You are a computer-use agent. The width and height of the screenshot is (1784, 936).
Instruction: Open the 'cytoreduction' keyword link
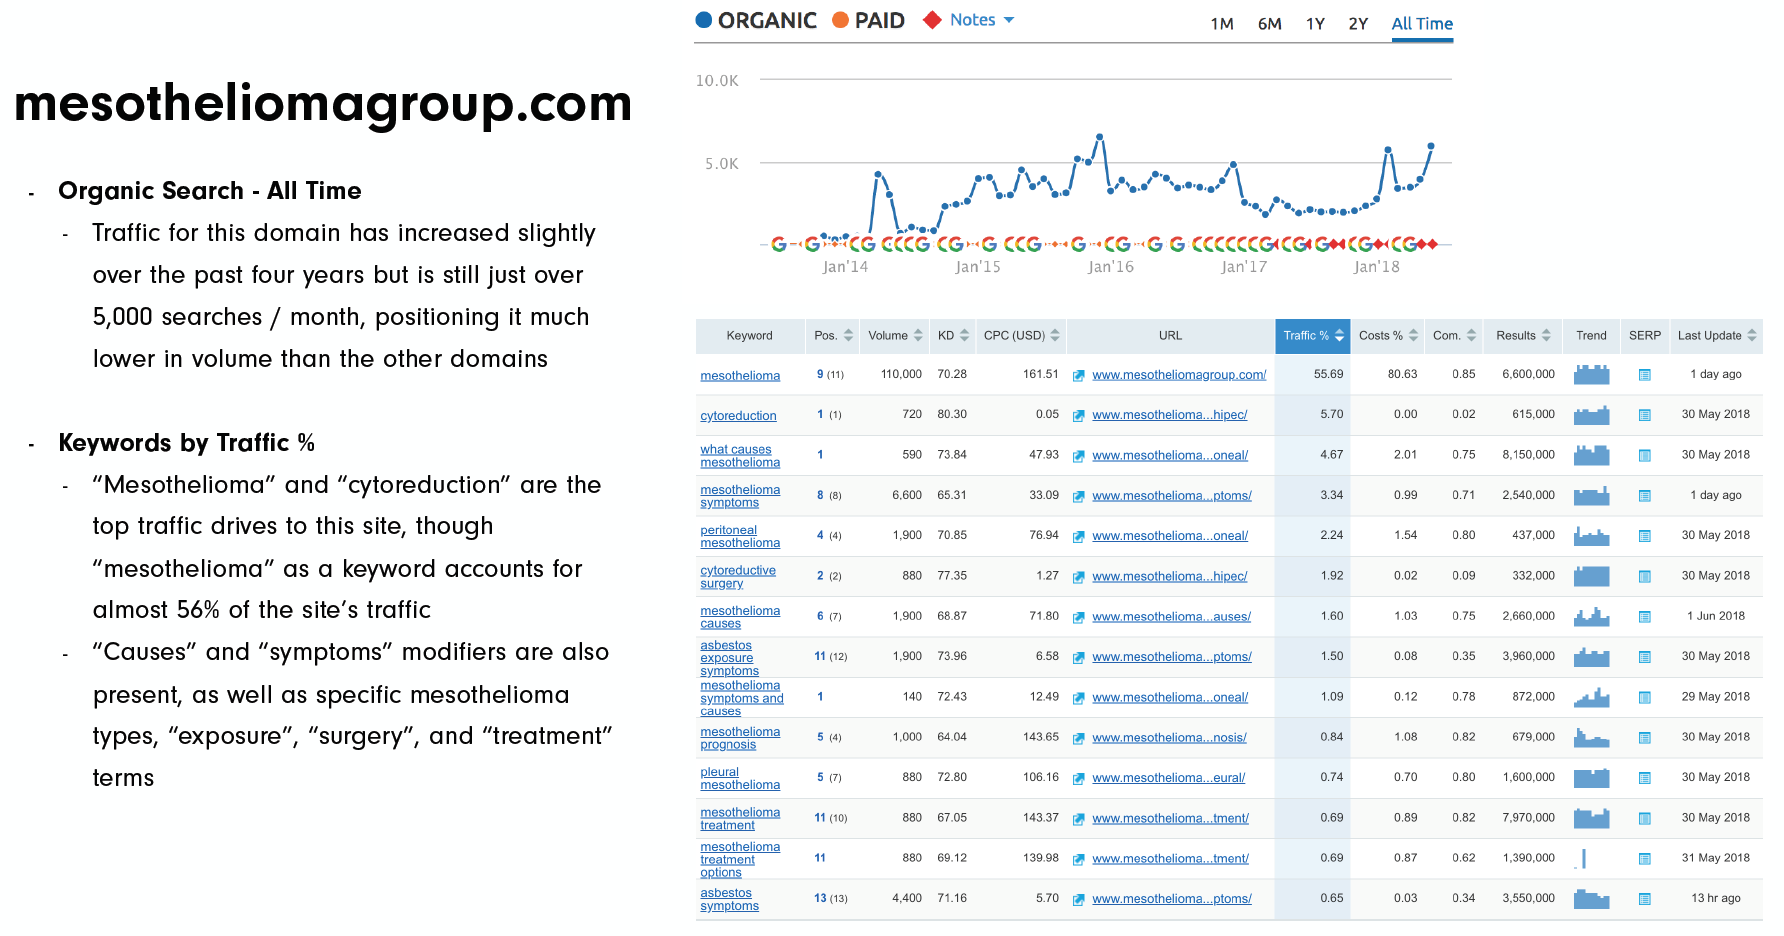point(738,416)
